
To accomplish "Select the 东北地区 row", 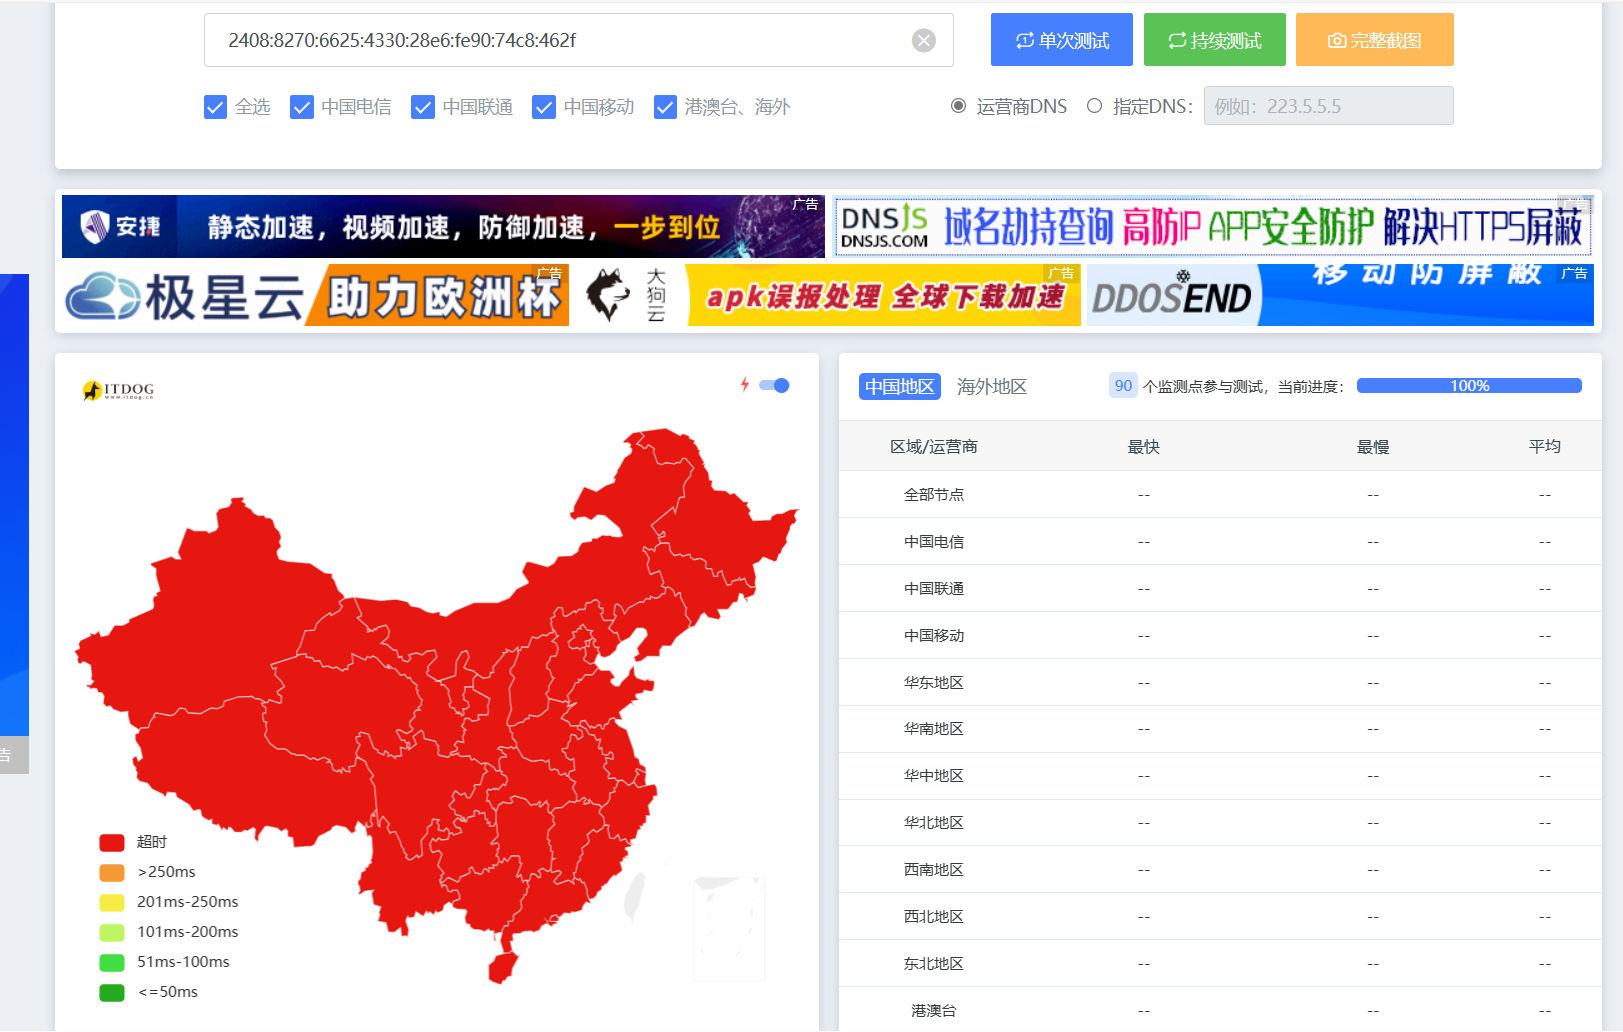I will coord(1220,964).
